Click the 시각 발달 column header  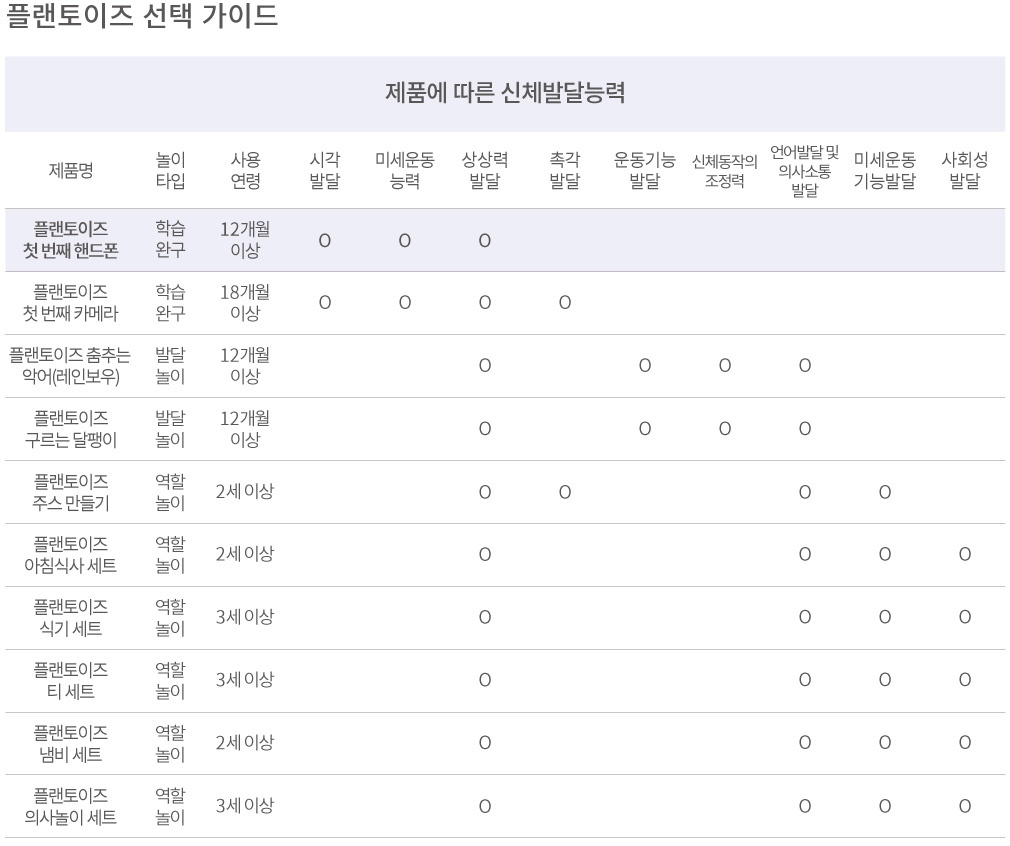coord(325,170)
